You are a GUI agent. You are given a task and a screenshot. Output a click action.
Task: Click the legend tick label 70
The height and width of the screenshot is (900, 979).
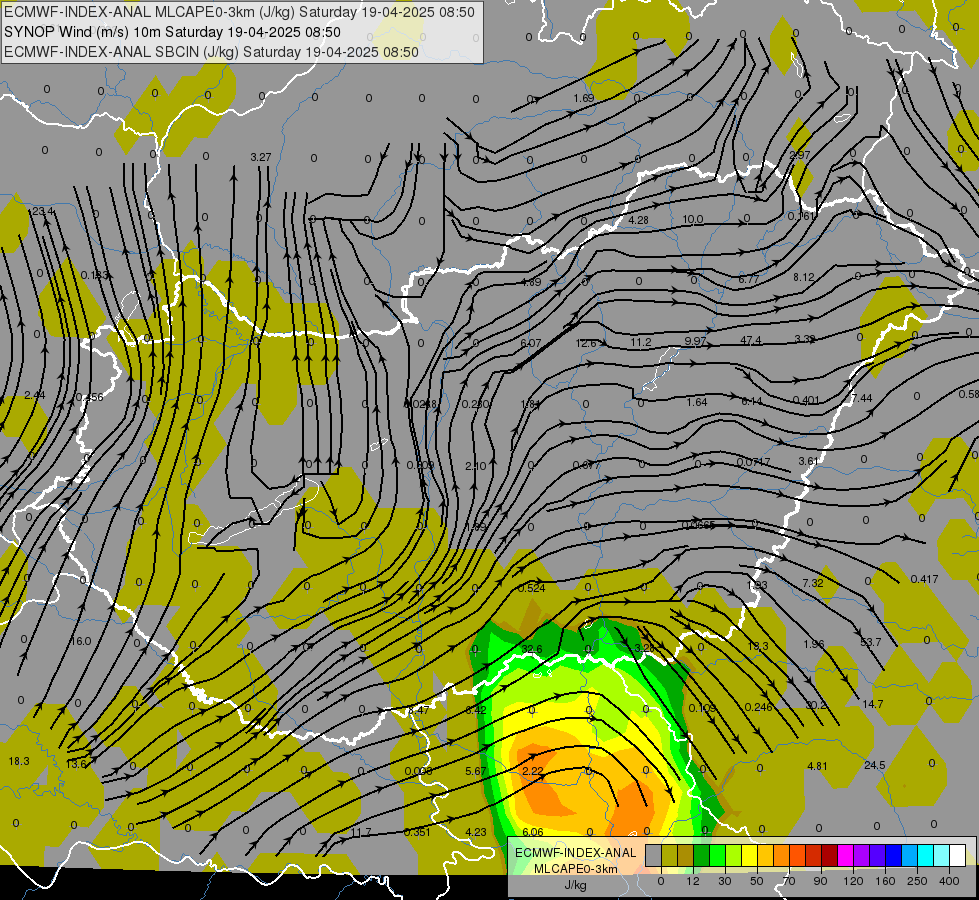[x=789, y=881]
